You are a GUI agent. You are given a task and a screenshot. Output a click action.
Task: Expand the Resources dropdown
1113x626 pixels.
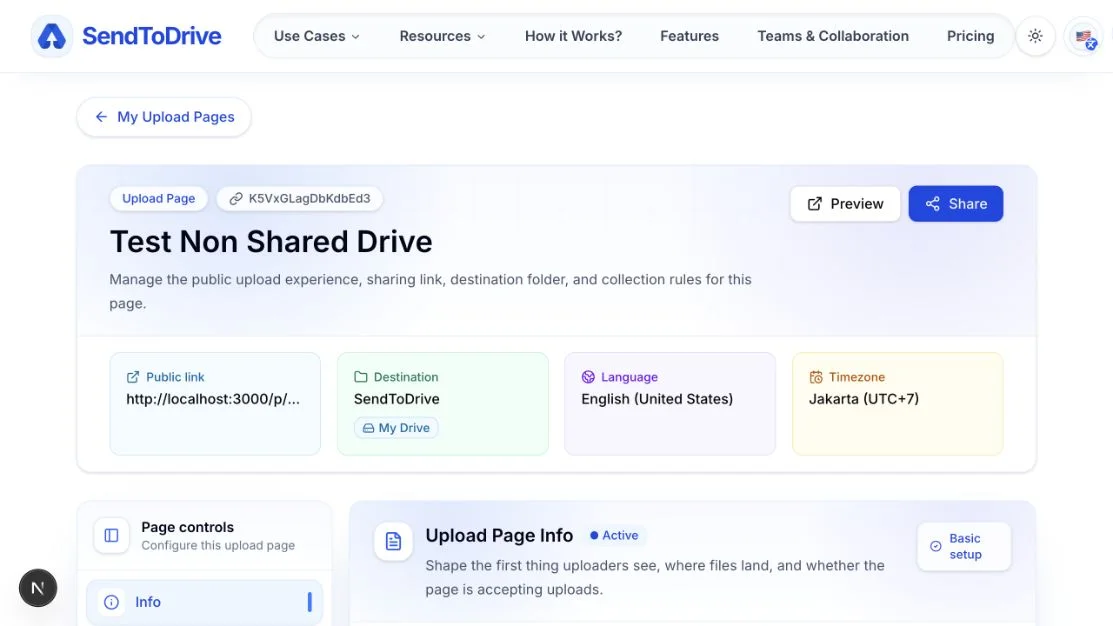pos(442,36)
